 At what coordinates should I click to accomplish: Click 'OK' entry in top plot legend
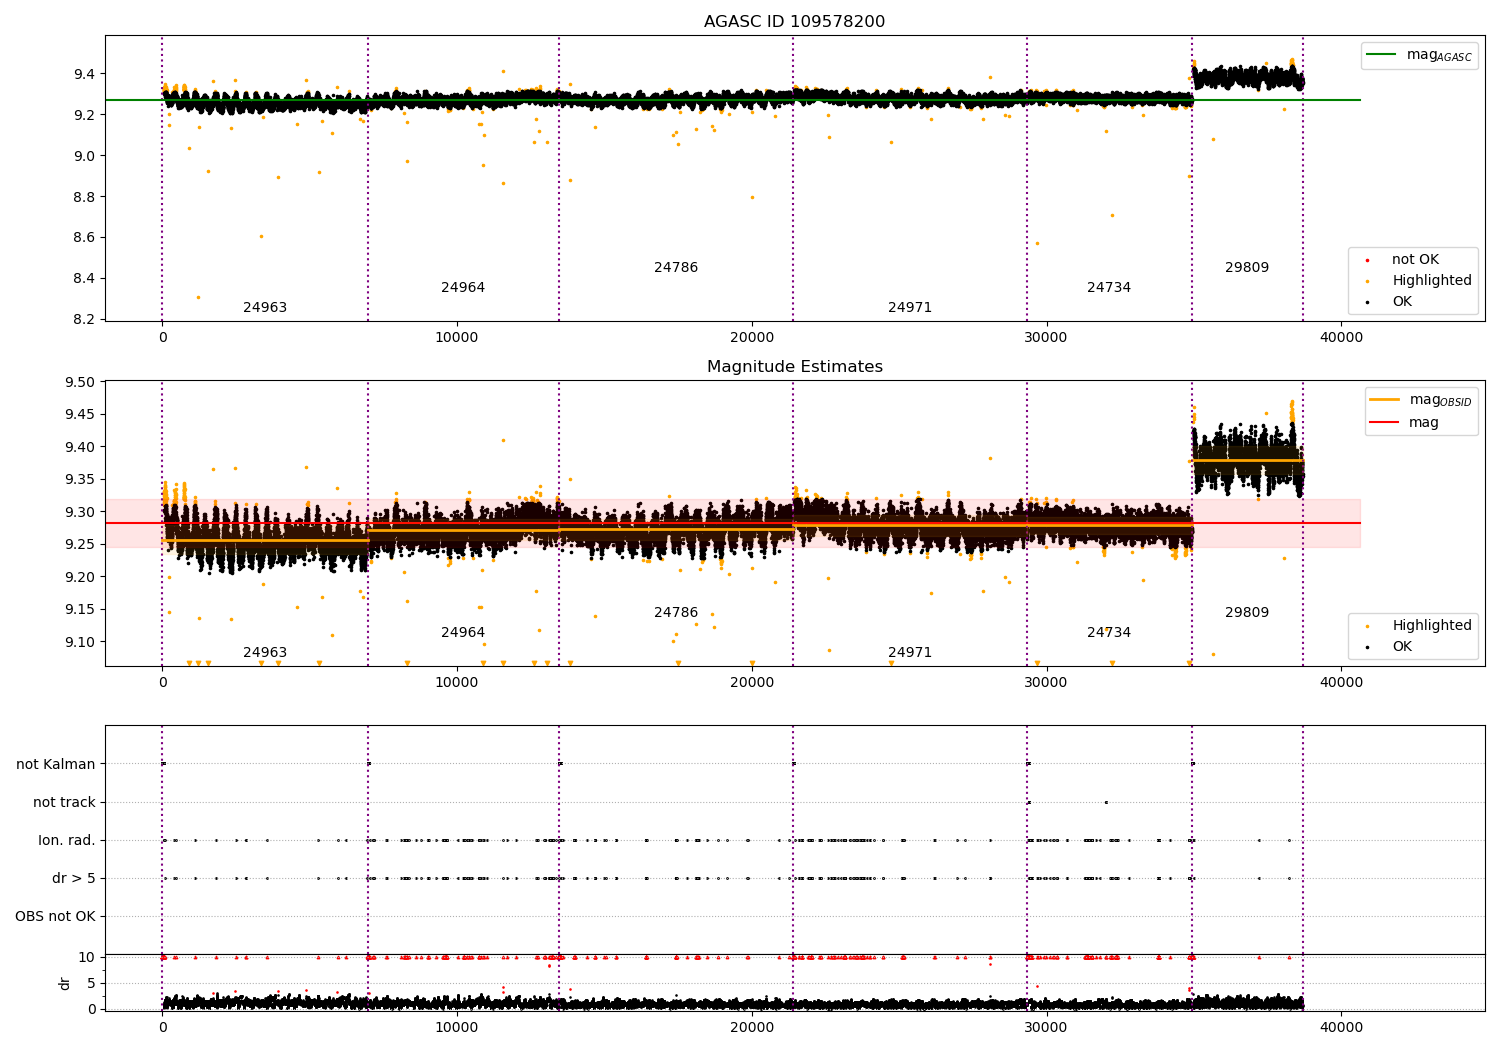(x=1391, y=302)
